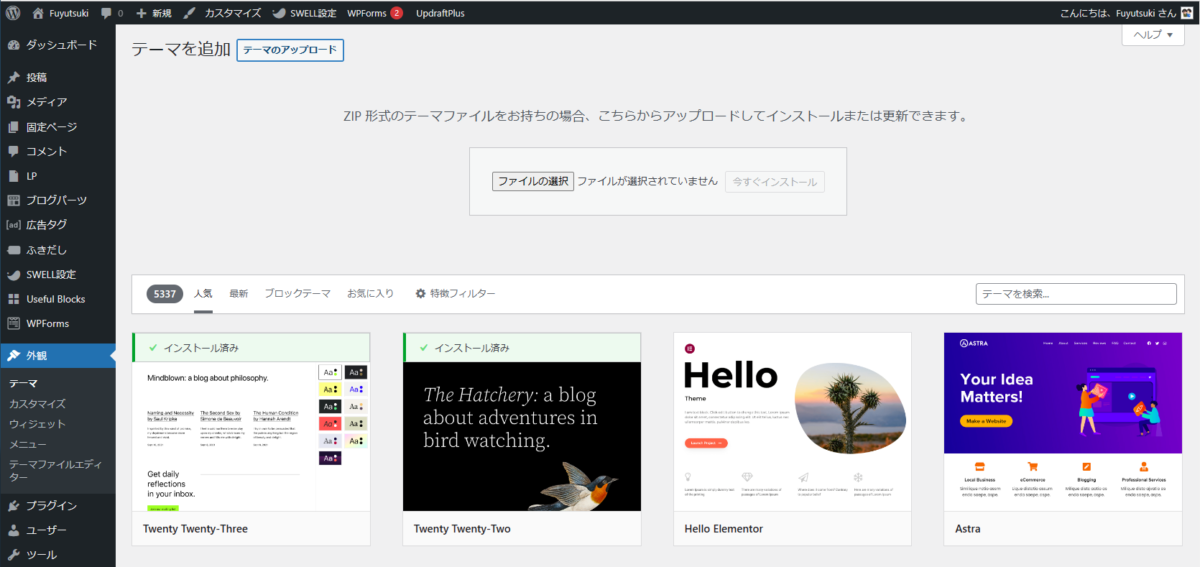Viewport: 1200px width, 567px height.
Task: Switch to 最新 tab
Action: click(x=239, y=294)
